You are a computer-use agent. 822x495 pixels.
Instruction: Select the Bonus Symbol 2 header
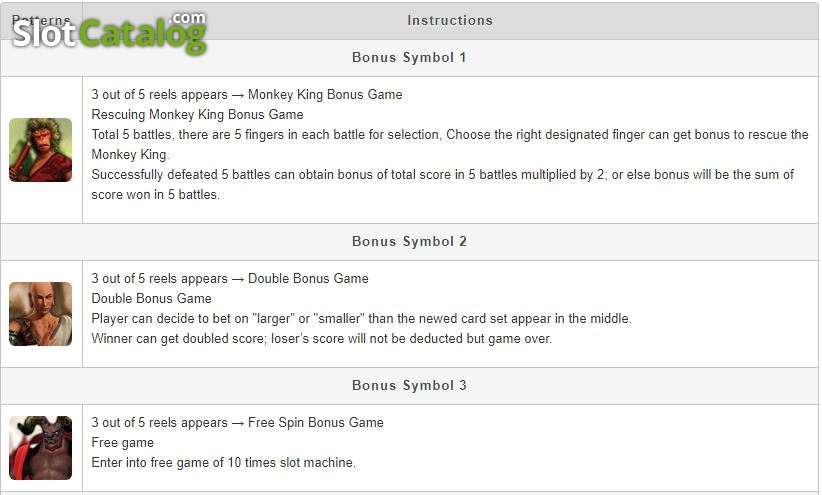tap(409, 242)
